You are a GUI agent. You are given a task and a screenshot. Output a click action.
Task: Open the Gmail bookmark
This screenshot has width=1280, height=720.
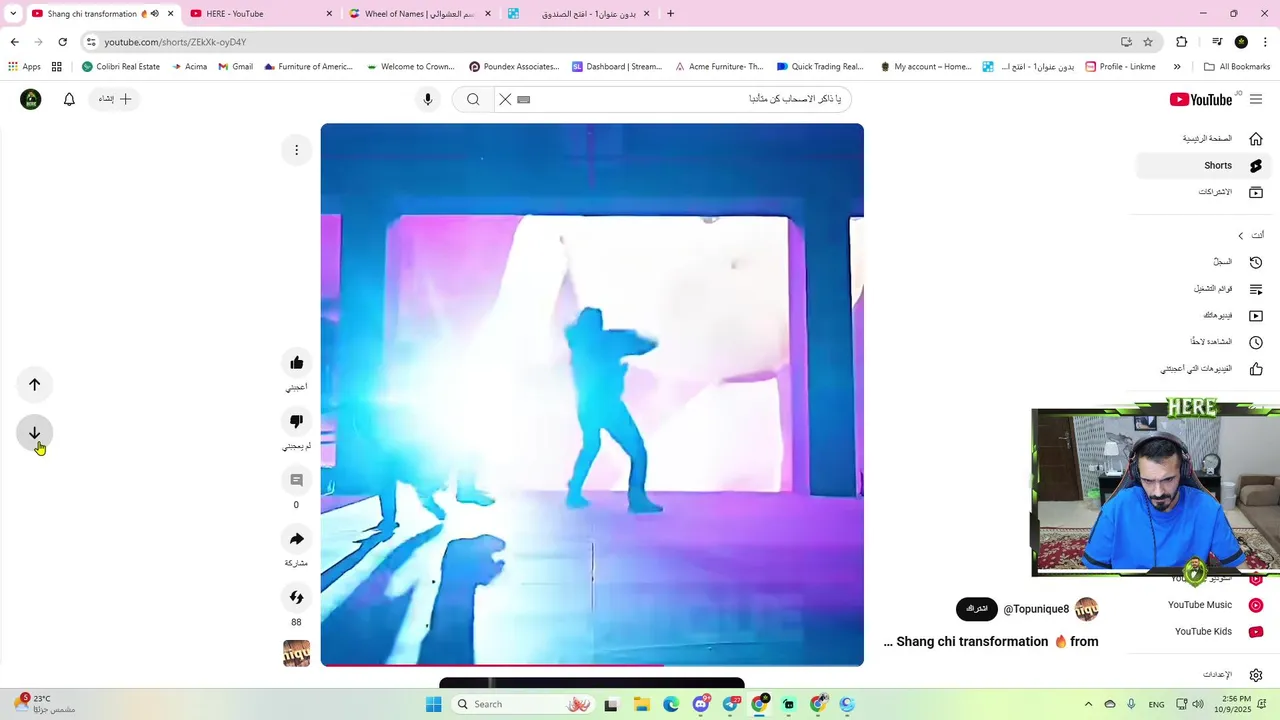click(236, 67)
